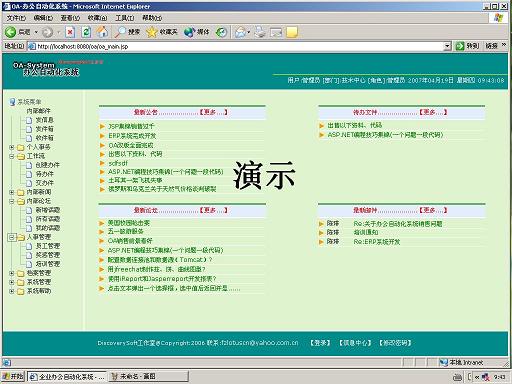The image size is (512, 384).
Task: Refresh the page using the toolbar icon
Action: click(86, 32)
